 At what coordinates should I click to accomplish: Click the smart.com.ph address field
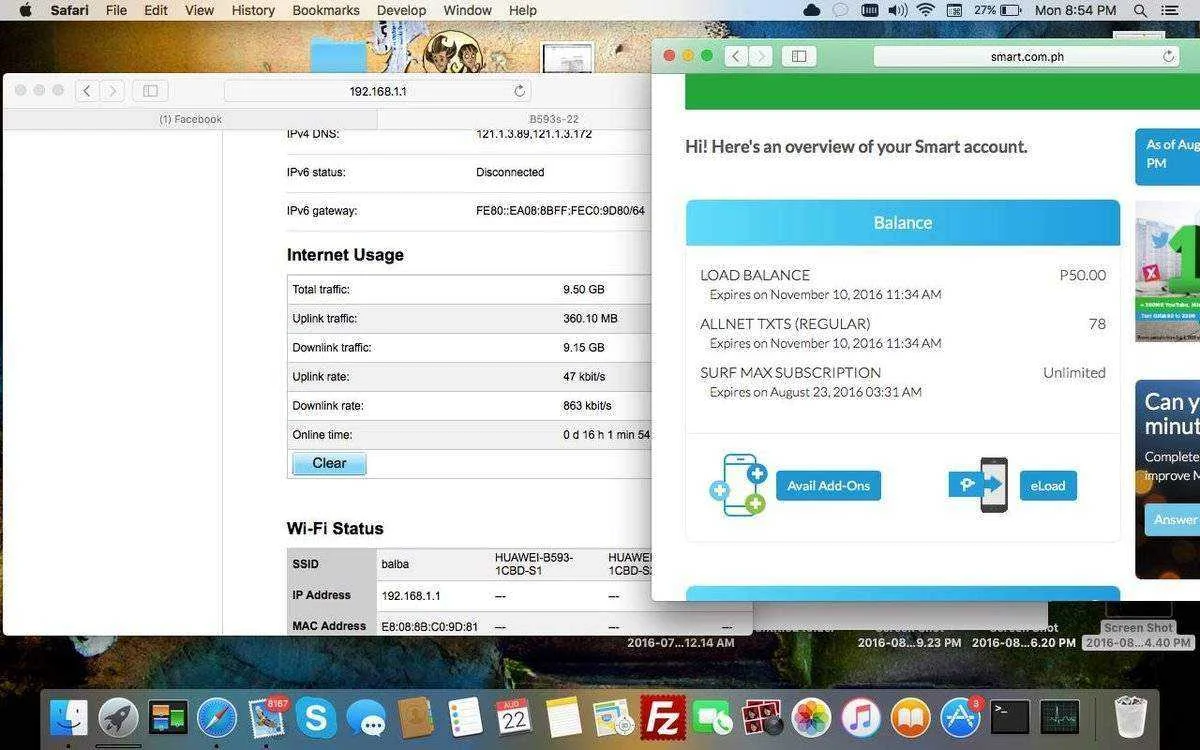(x=1027, y=56)
